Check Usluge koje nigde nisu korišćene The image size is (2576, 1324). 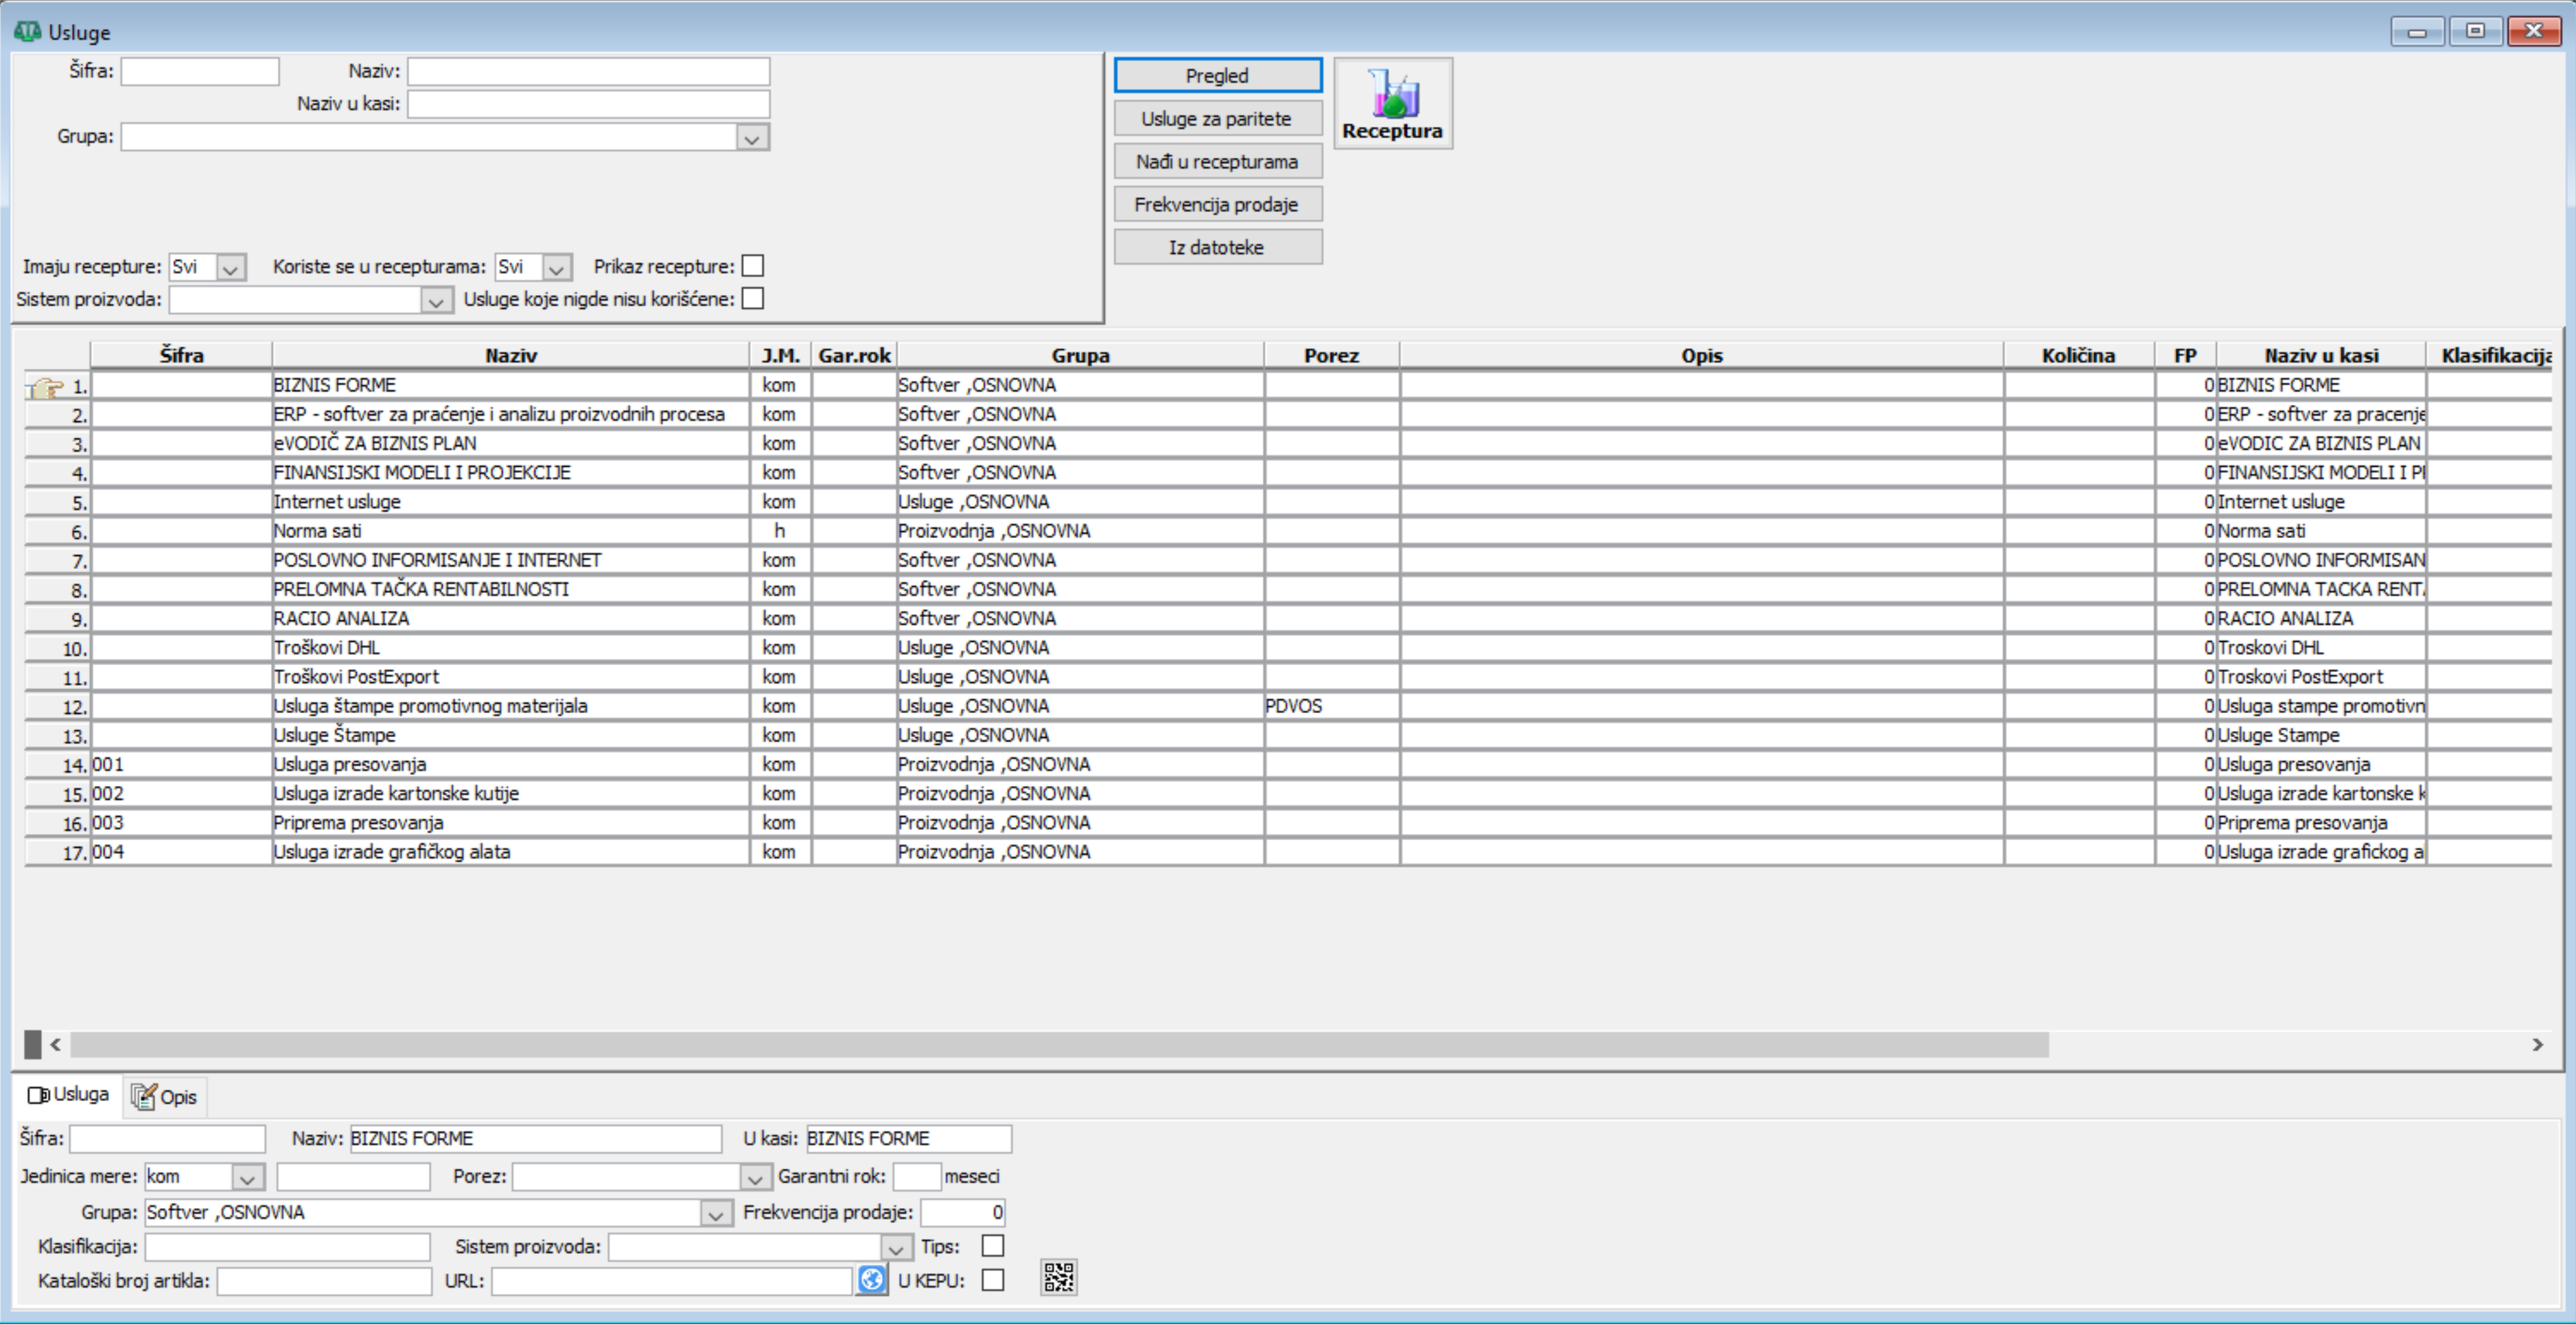tap(753, 299)
